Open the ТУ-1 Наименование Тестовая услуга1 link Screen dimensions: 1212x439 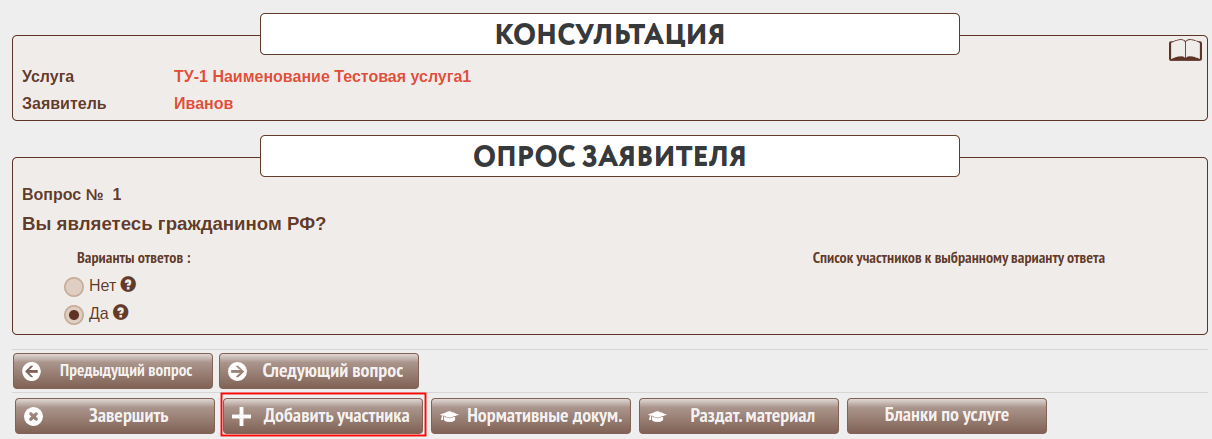tap(322, 77)
